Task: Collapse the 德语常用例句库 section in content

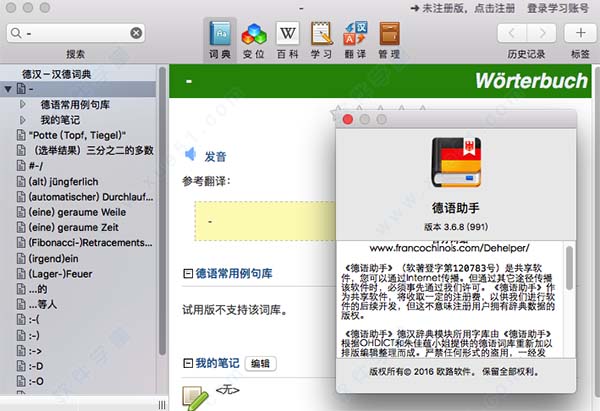Action: point(188,273)
